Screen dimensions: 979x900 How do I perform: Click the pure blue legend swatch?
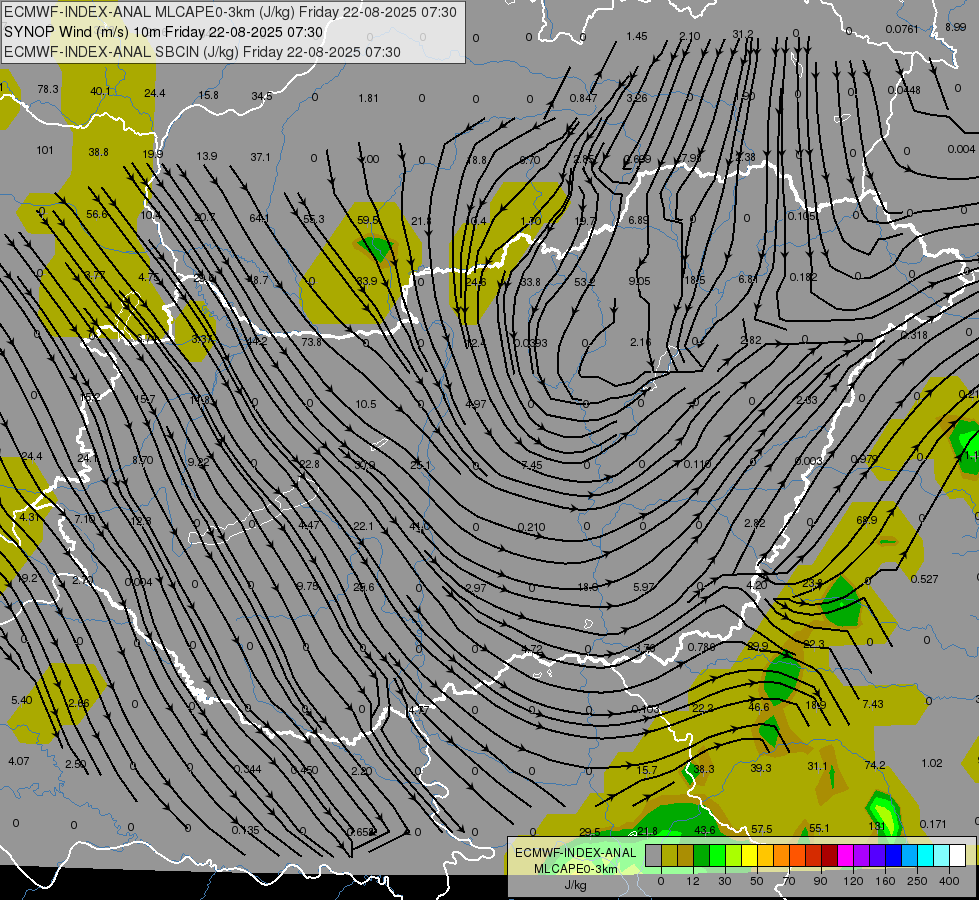pyautogui.click(x=894, y=856)
